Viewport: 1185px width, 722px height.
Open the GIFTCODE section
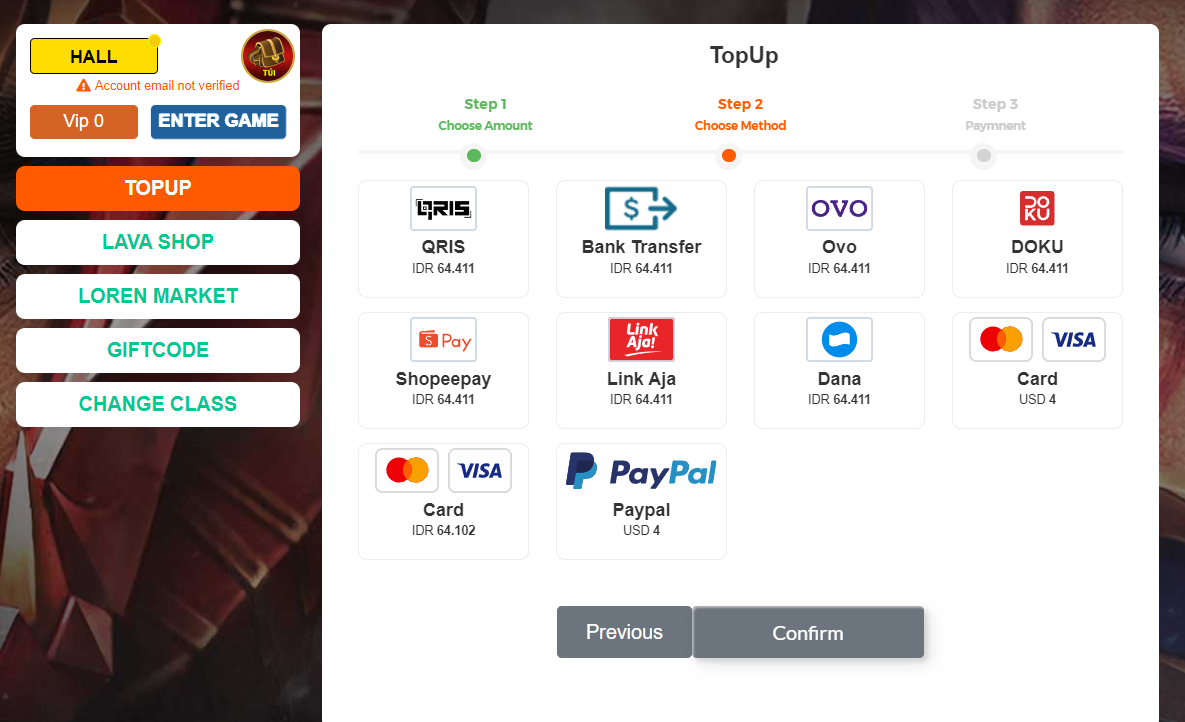(x=158, y=350)
